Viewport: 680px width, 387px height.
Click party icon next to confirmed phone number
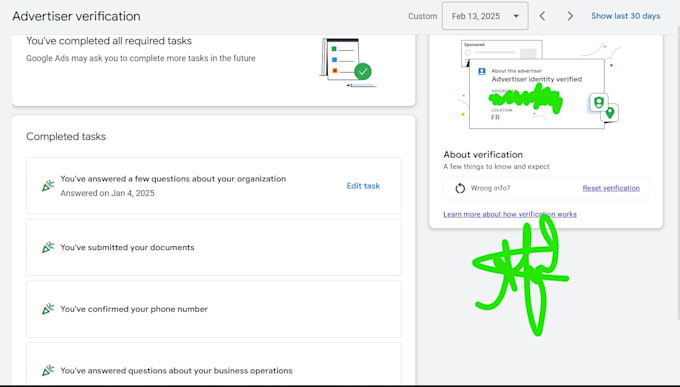48,309
